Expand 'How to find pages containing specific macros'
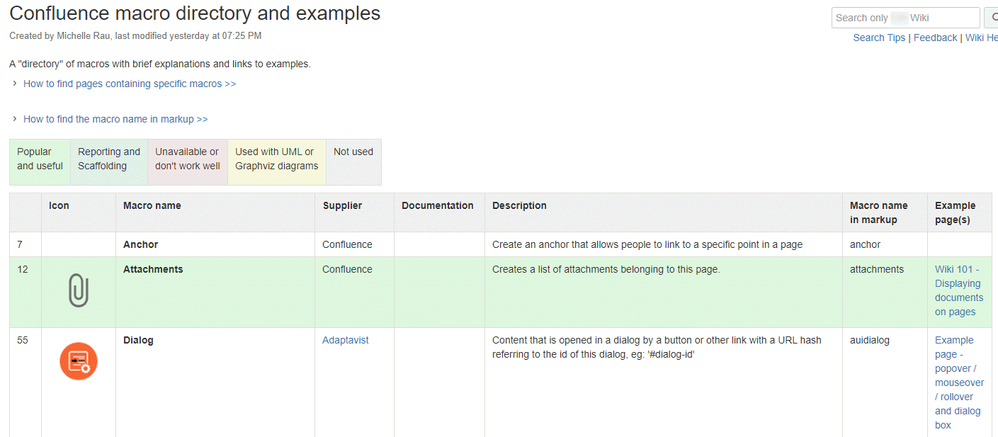Viewport: 998px width, 437px height. tap(129, 84)
